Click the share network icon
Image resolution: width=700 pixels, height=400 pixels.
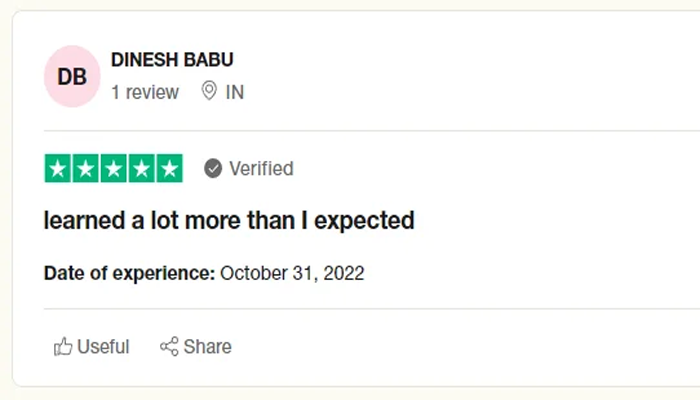coord(169,347)
